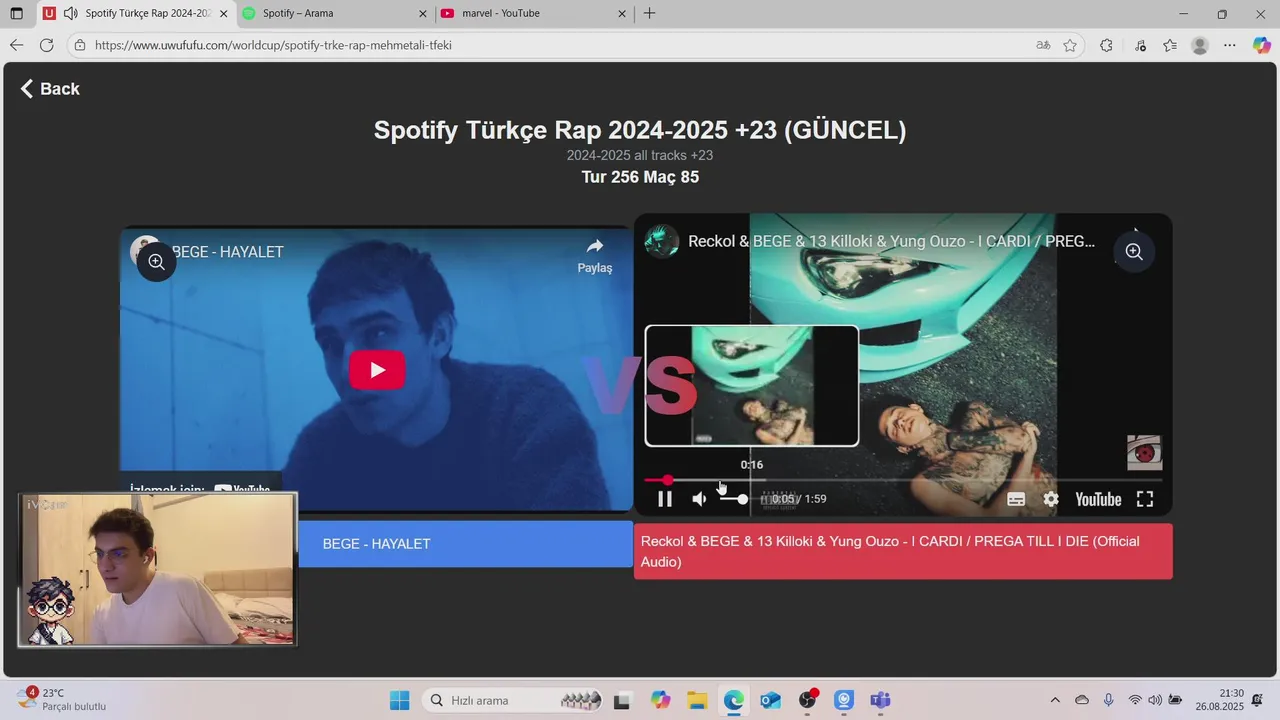This screenshot has height=720, width=1280.
Task: Share the BEGE - HAYALET video via Paylaş
Action: click(x=595, y=256)
